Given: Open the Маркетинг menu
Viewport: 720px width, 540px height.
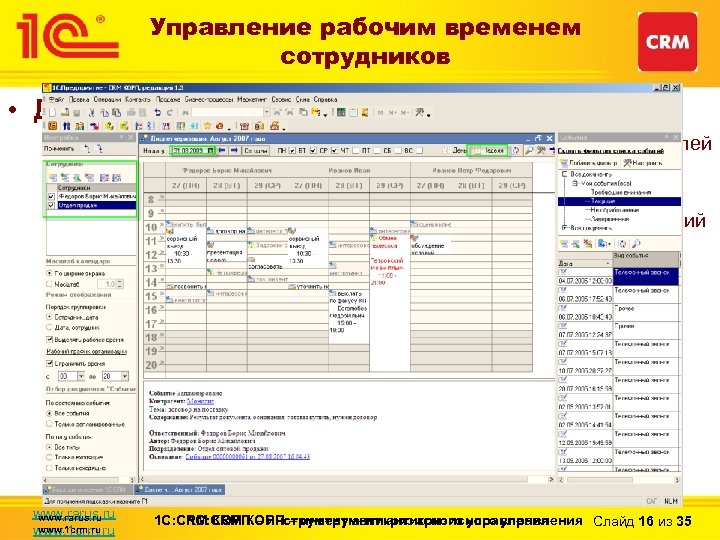Looking at the screenshot, I should pos(252,99).
